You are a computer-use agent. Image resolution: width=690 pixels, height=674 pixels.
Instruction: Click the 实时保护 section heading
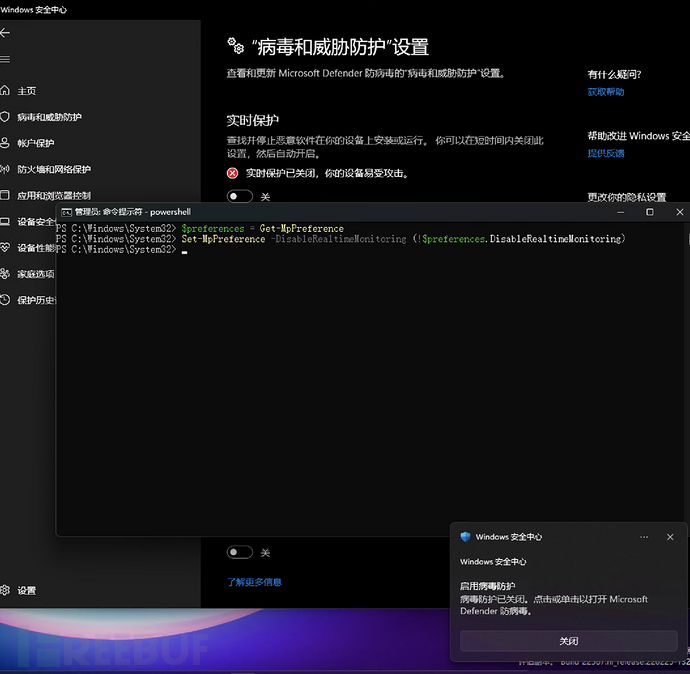click(253, 121)
